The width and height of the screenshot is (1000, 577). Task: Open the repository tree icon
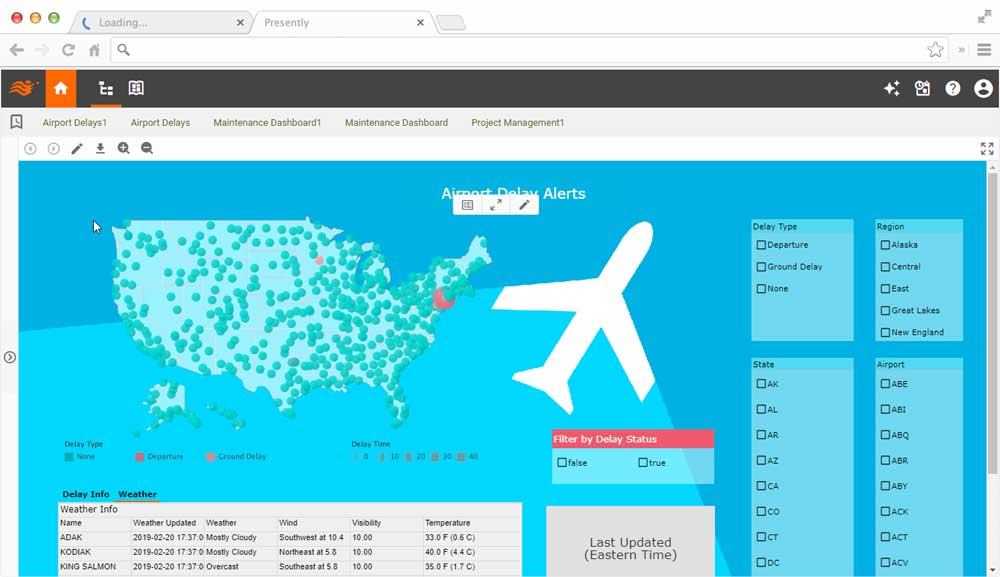click(x=106, y=89)
